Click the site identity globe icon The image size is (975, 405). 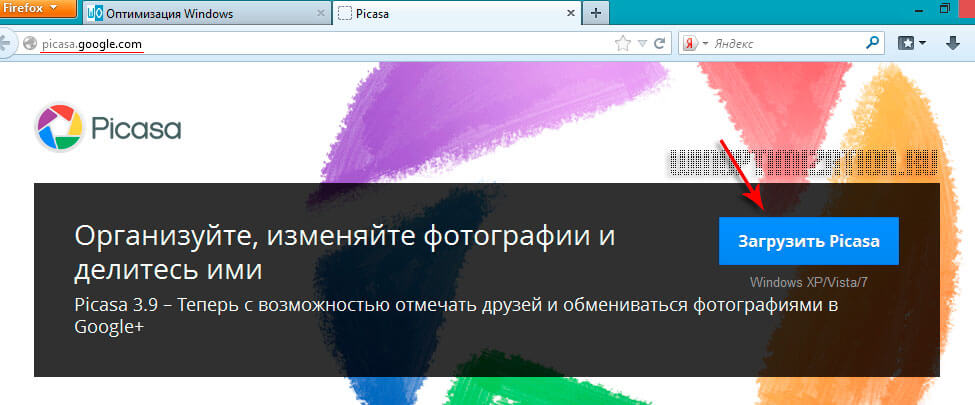pos(30,44)
